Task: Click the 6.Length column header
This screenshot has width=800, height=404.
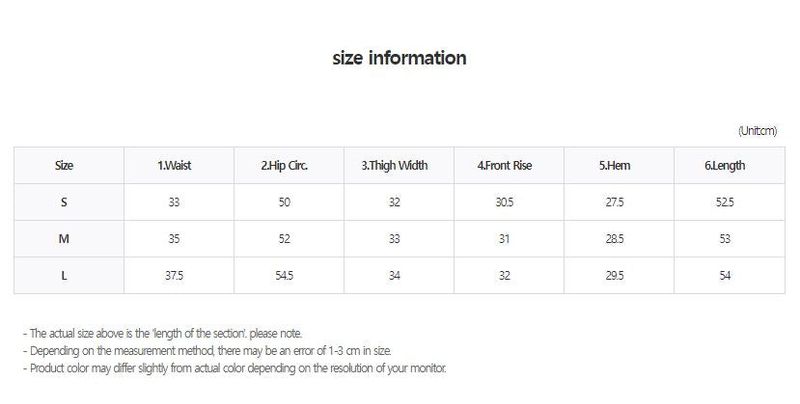Action: point(730,165)
